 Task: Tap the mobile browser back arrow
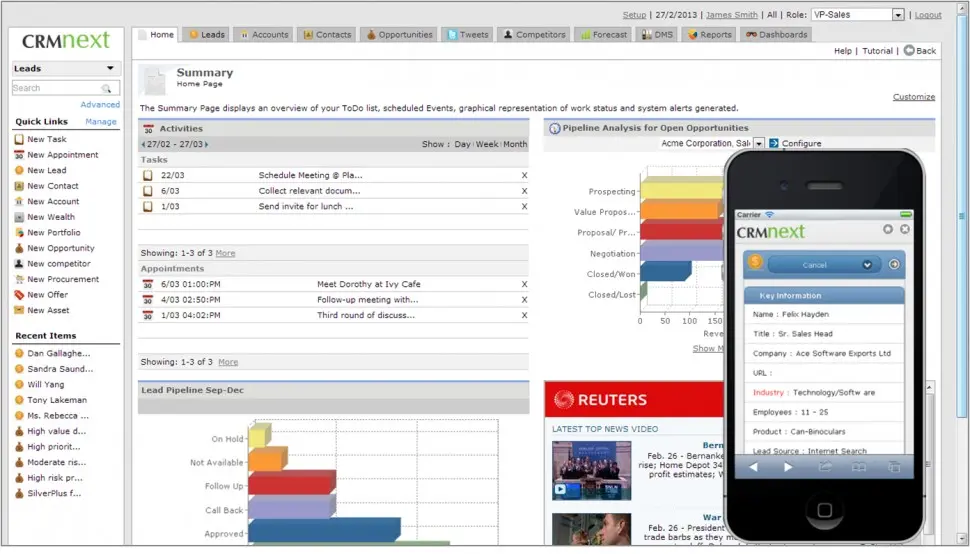pos(754,467)
